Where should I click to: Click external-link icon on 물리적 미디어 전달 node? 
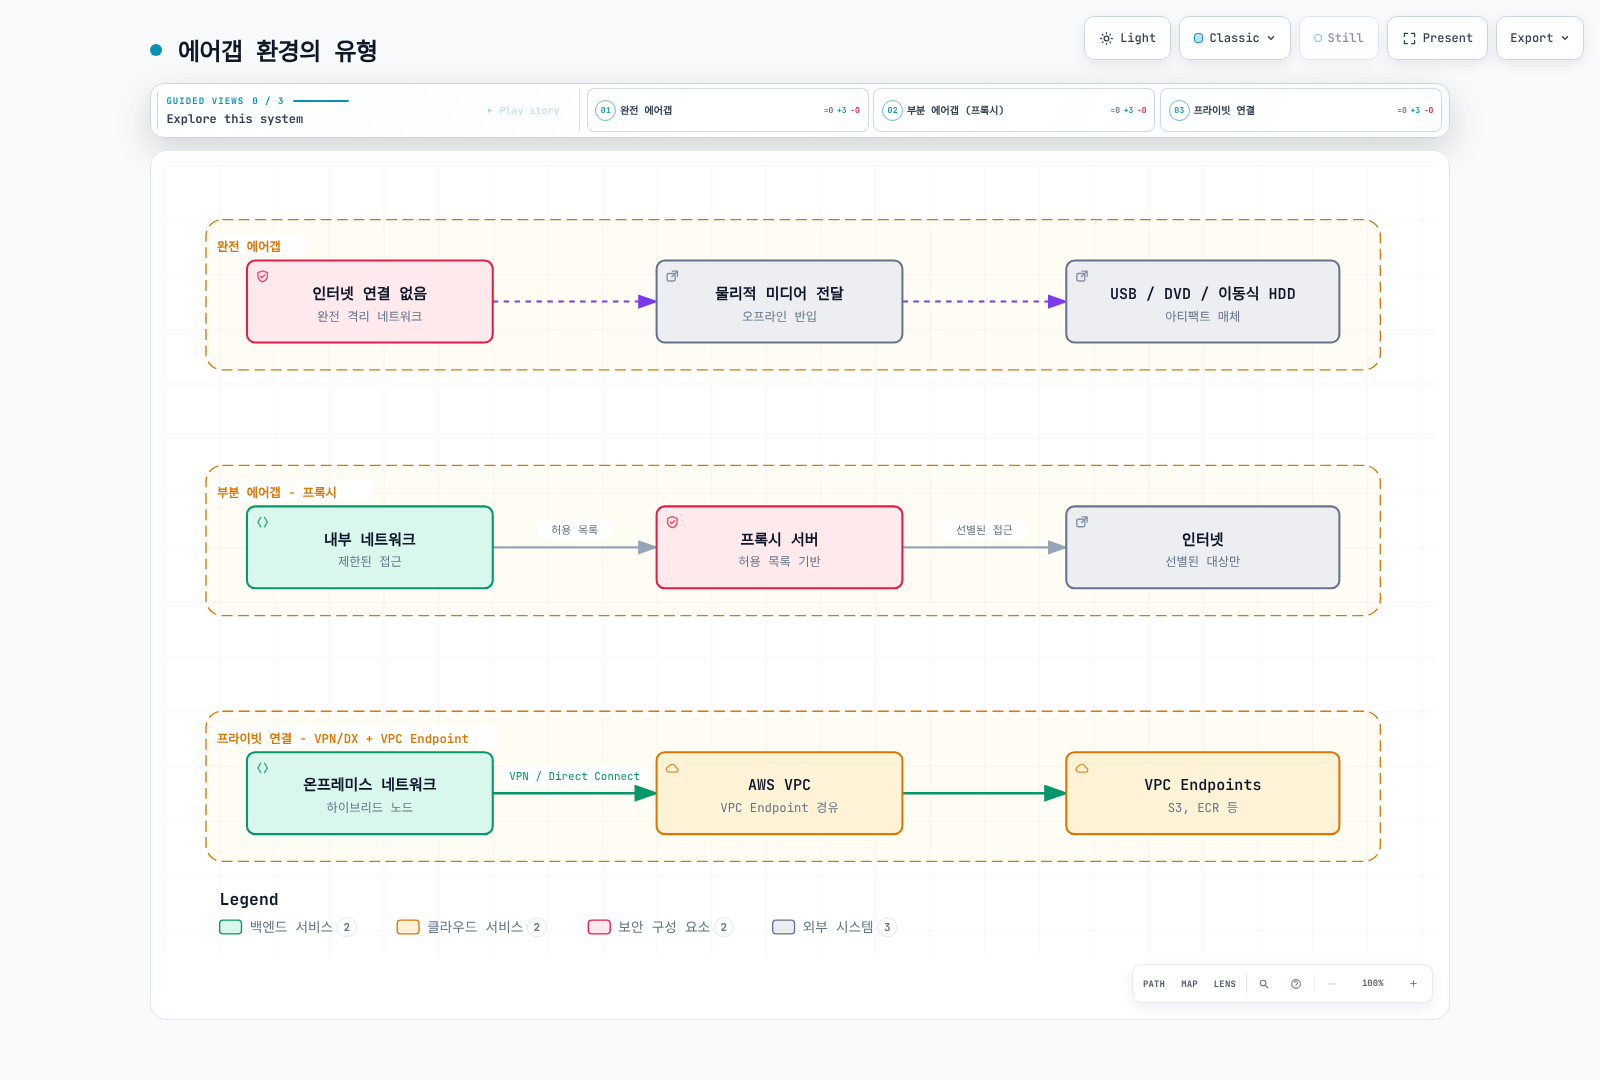(672, 276)
